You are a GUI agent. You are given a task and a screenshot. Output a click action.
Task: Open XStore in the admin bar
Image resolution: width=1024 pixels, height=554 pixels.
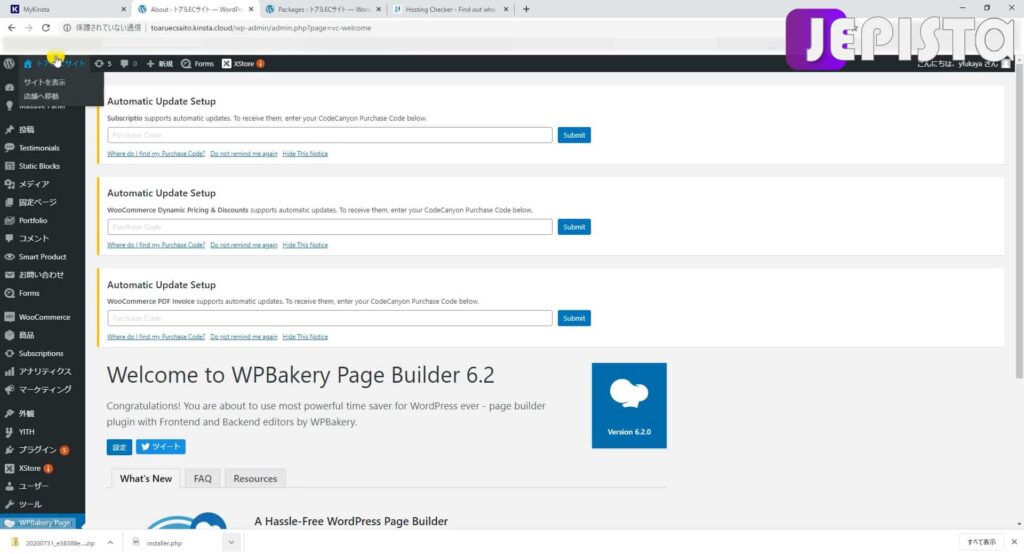(243, 63)
